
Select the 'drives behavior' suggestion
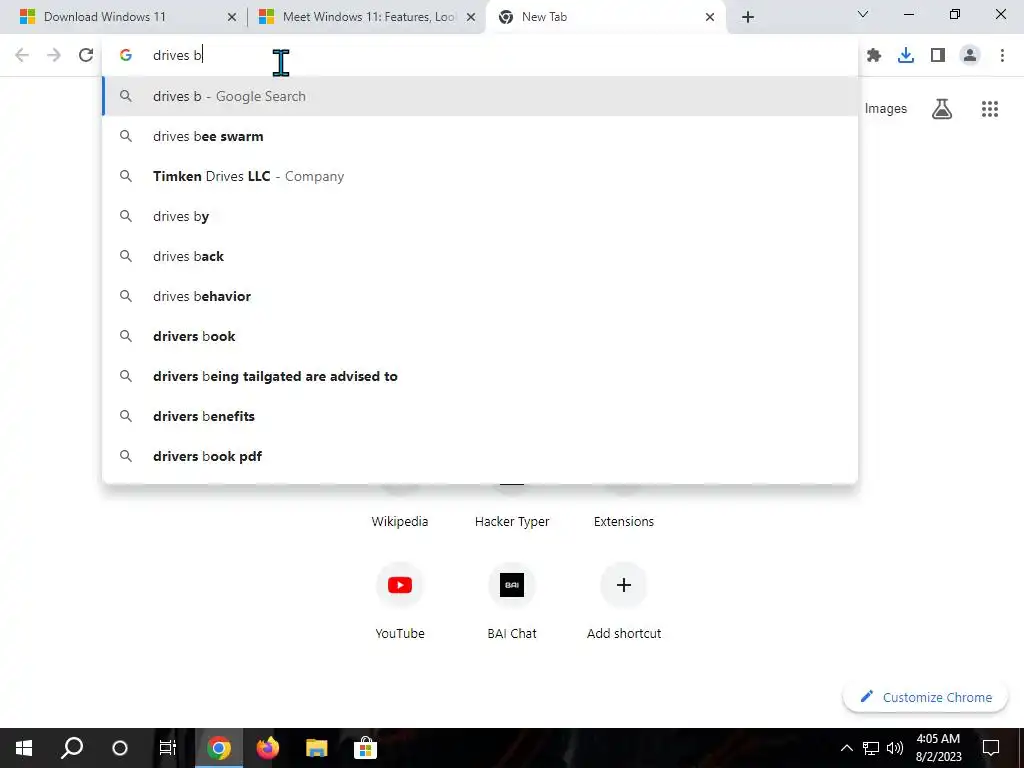point(480,296)
